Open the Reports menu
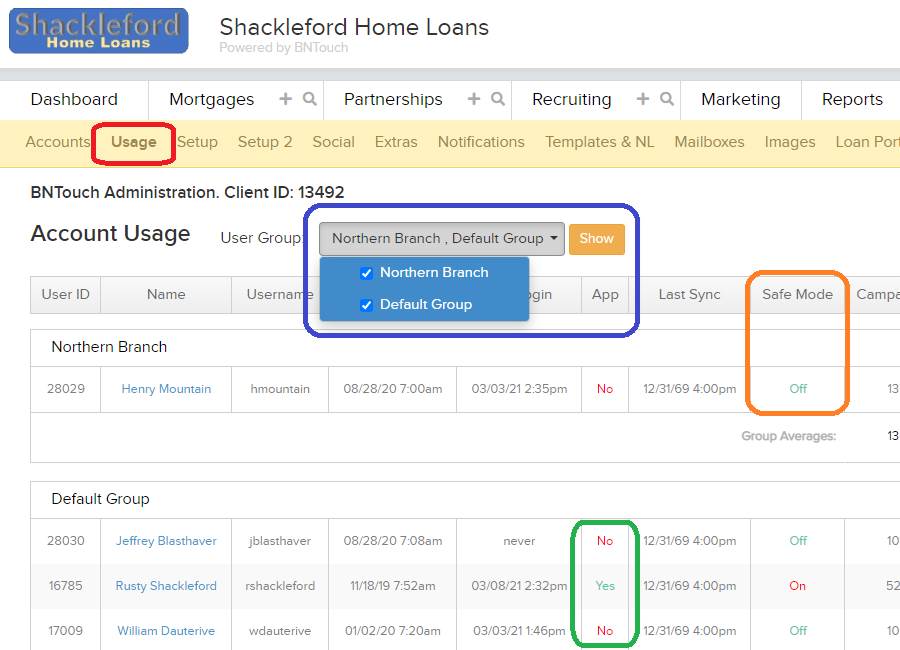Viewport: 900px width, 650px height. [x=852, y=99]
